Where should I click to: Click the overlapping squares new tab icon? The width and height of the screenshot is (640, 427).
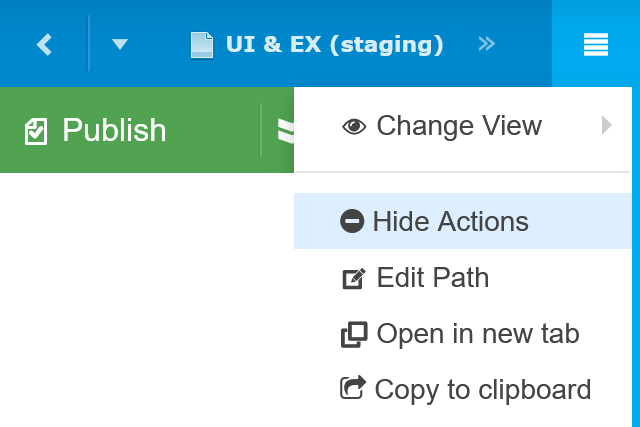pos(354,334)
